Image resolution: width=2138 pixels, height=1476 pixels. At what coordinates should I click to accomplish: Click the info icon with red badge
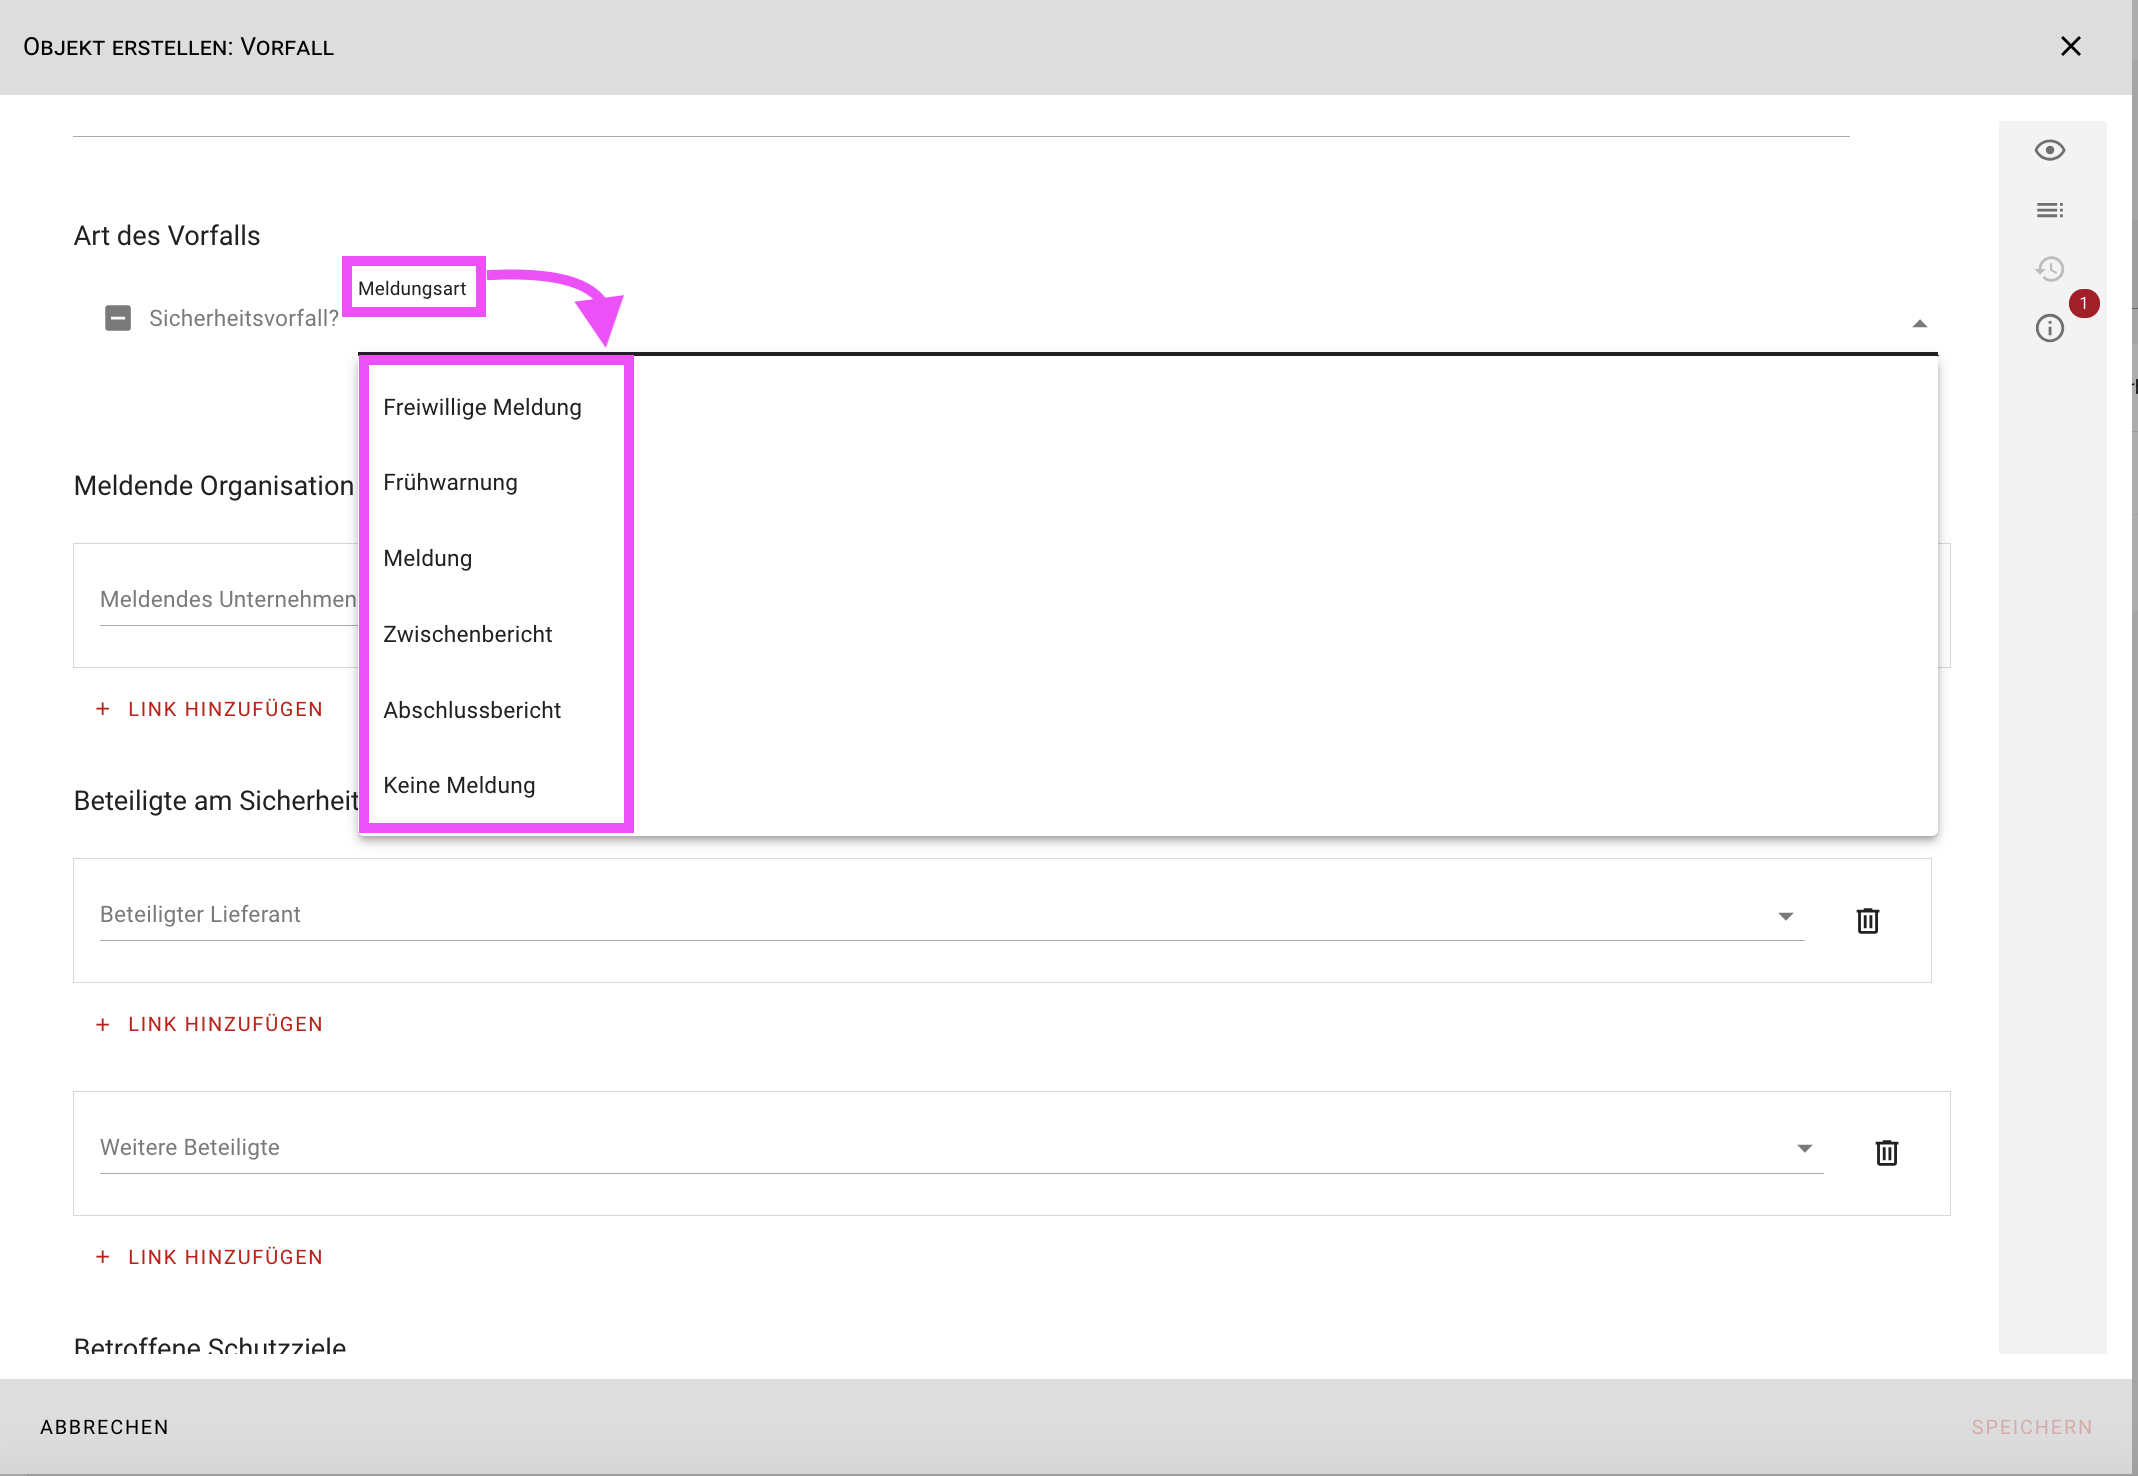tap(2049, 328)
